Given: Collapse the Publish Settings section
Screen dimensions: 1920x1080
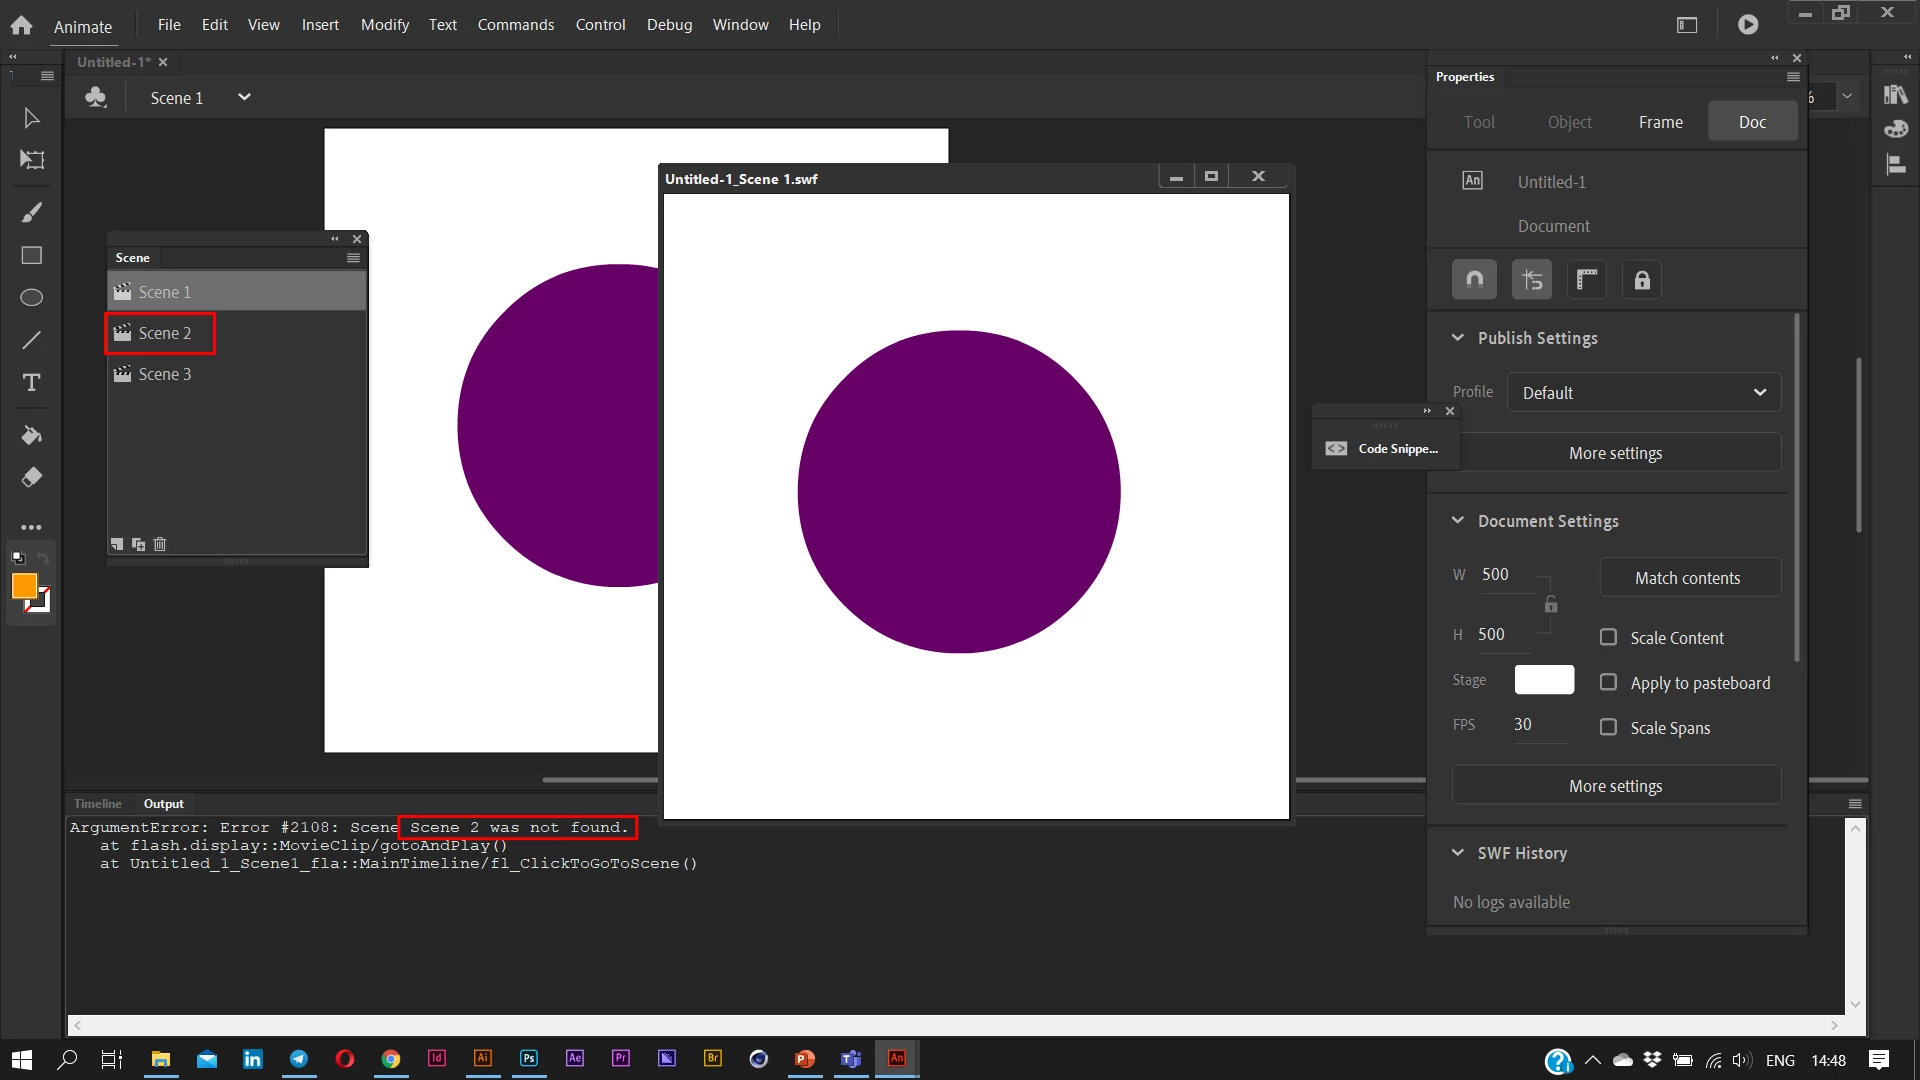Looking at the screenshot, I should 1458,338.
